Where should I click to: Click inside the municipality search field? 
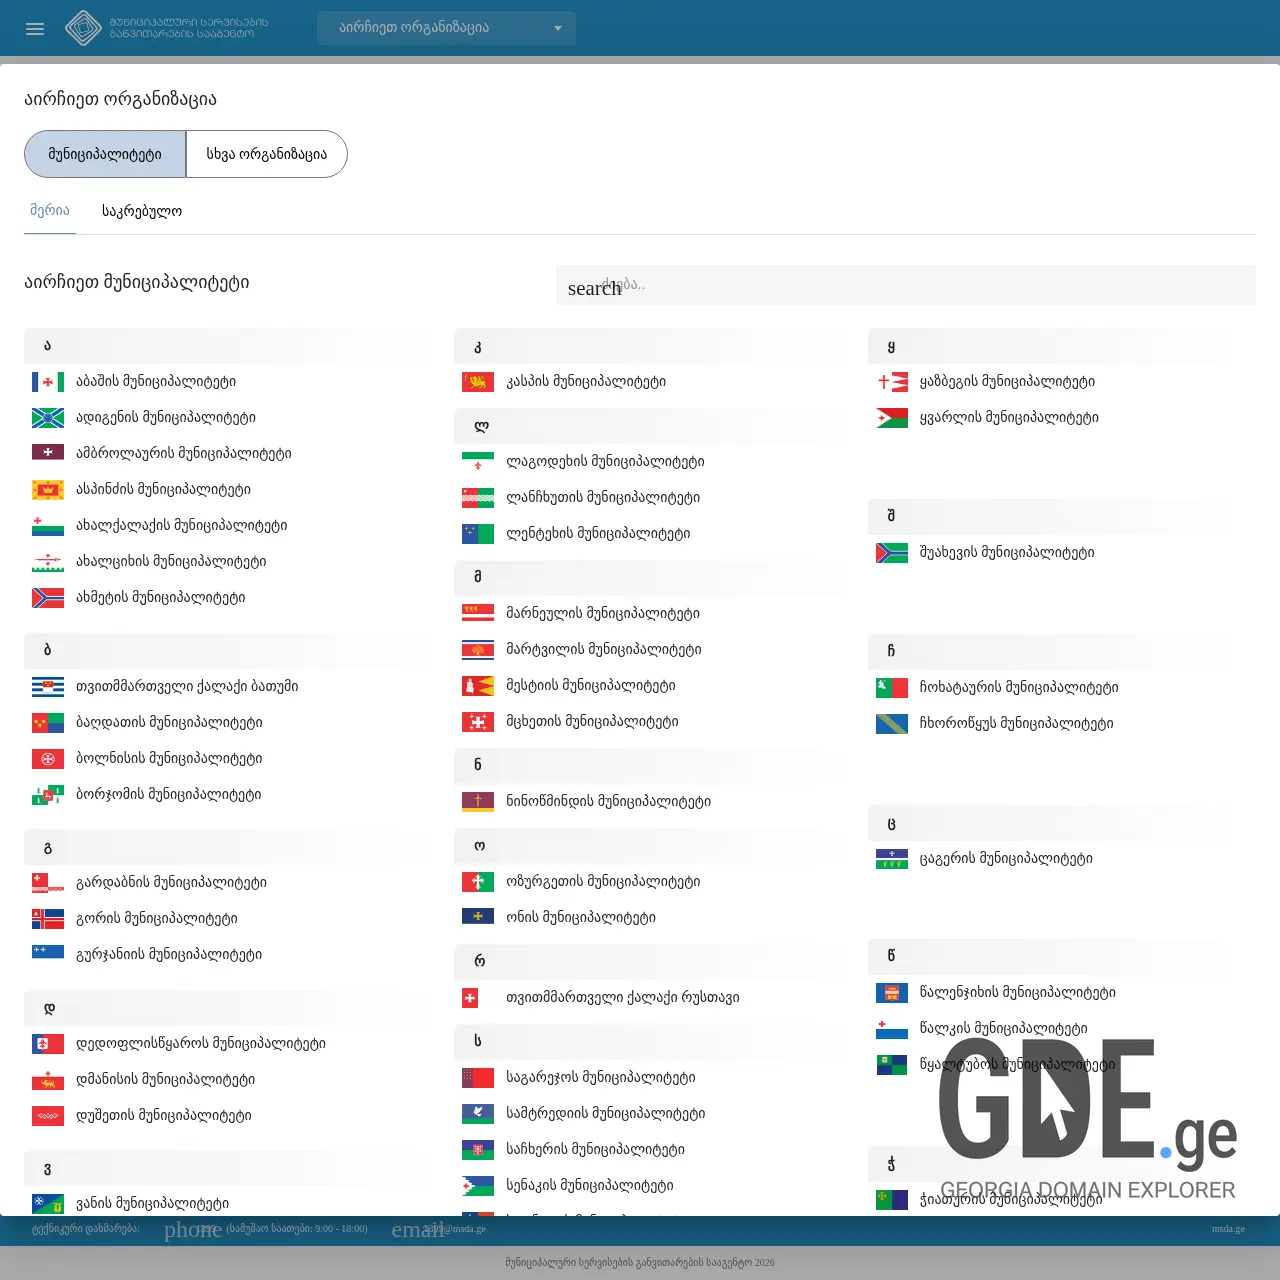[x=905, y=285]
